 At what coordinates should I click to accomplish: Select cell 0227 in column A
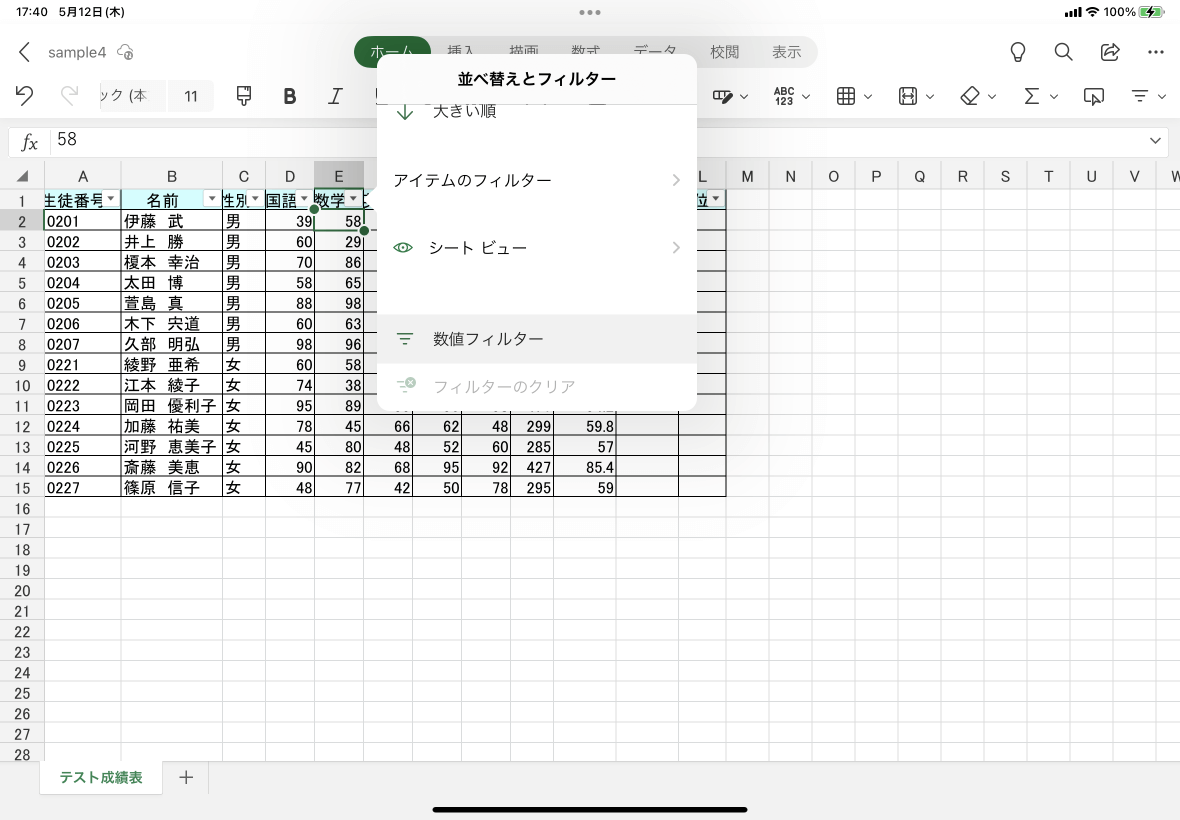(x=83, y=487)
